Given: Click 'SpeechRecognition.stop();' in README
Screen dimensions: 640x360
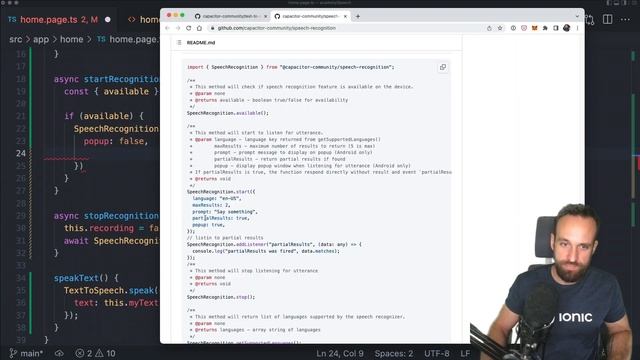Looking at the screenshot, I should (x=221, y=297).
